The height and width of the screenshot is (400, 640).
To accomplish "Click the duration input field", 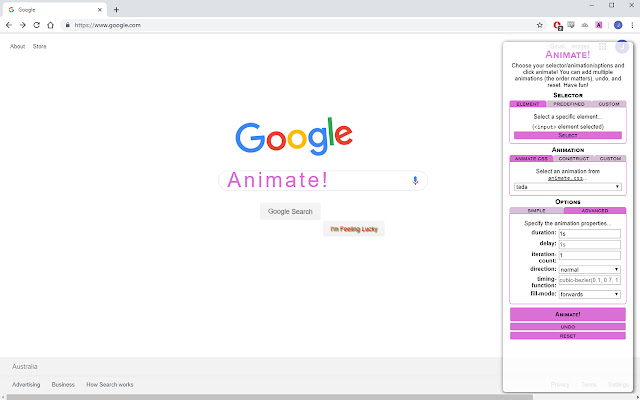I will click(590, 234).
